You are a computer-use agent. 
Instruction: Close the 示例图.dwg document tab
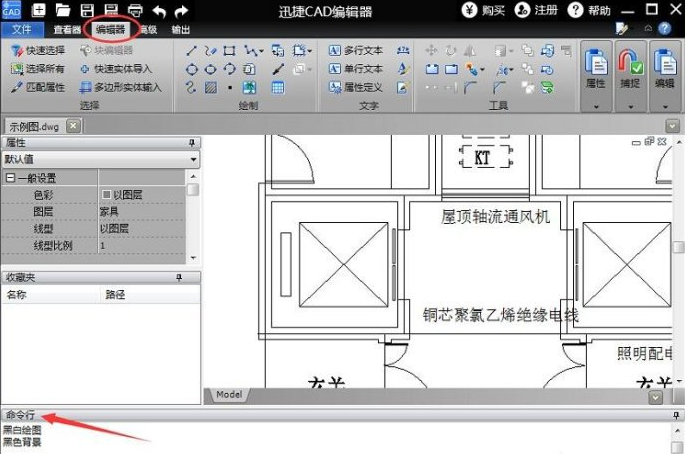pyautogui.click(x=73, y=126)
